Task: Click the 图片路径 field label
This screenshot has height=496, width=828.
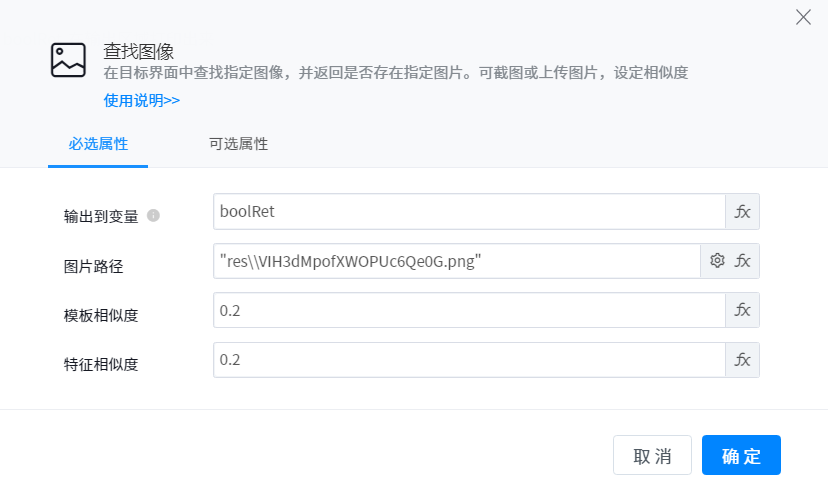Action: click(x=92, y=266)
